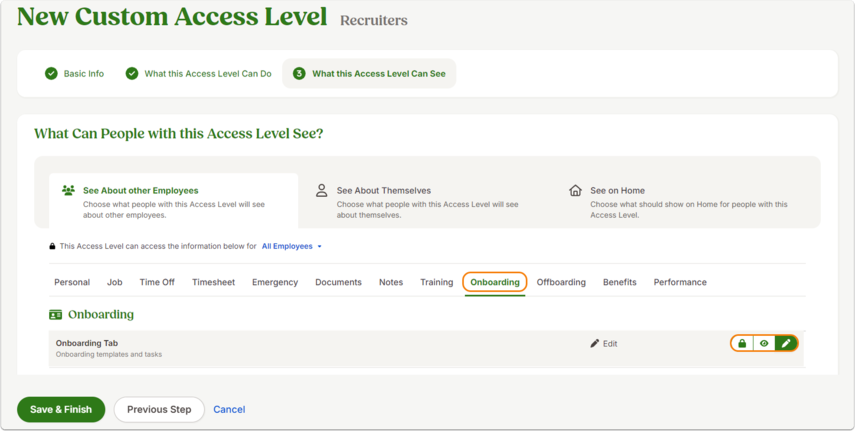Click the house icon for See on Home
Image resolution: width=855 pixels, height=431 pixels.
[x=575, y=190]
